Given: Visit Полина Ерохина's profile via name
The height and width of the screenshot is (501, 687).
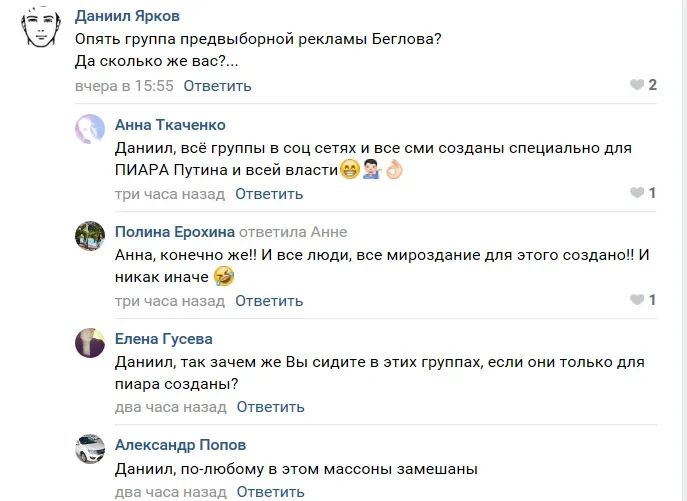Looking at the screenshot, I should click(x=176, y=232).
